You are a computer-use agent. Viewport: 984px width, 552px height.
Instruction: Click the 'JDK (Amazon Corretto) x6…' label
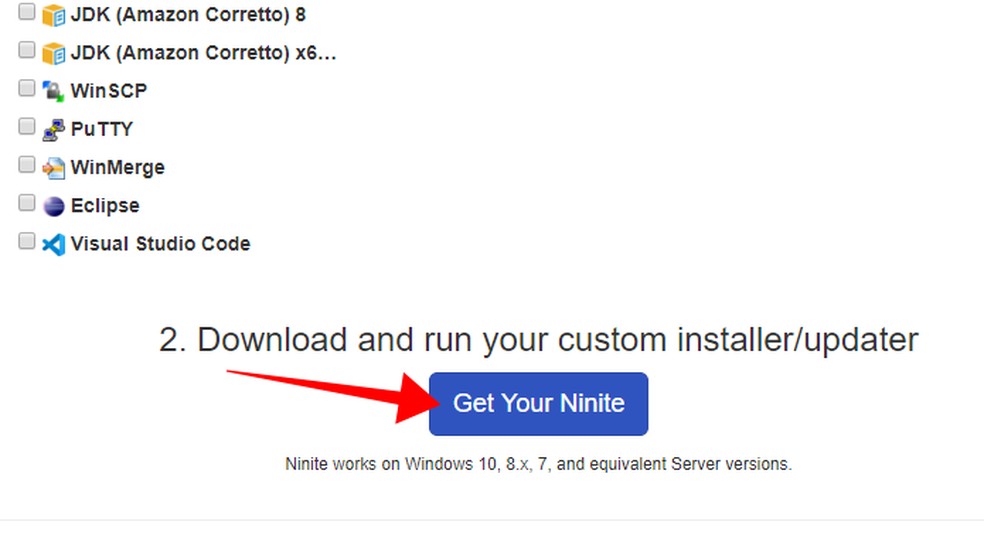203,53
